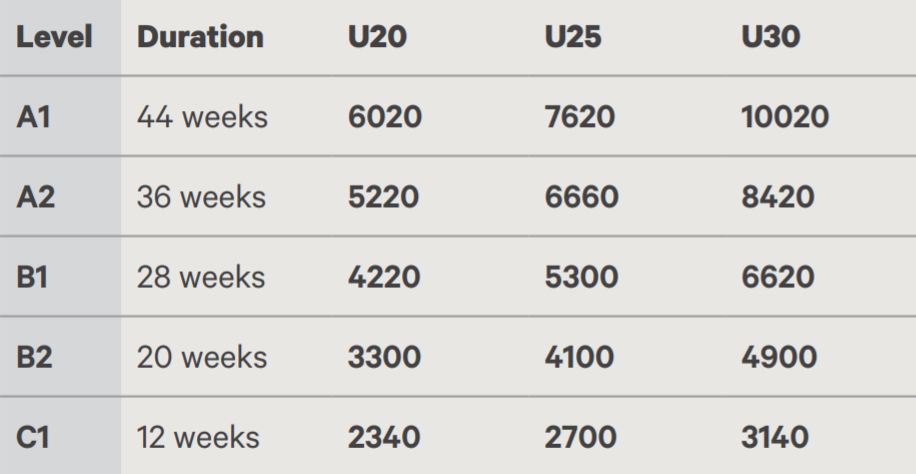The width and height of the screenshot is (916, 474).
Task: Select the U25 column header
Action: tap(573, 37)
